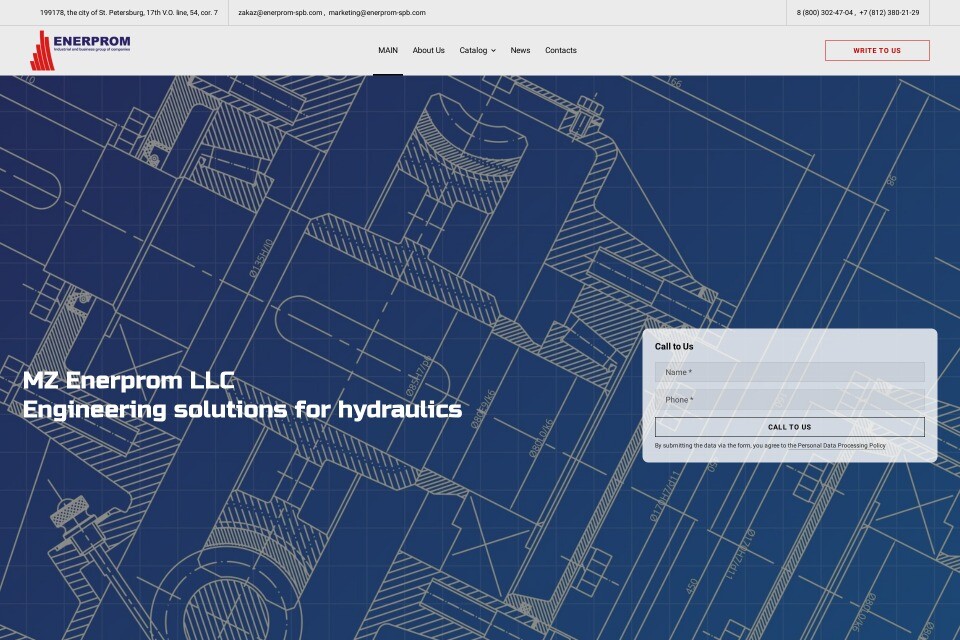The image size is (960, 640).
Task: Focus the Name field in the form
Action: (x=789, y=372)
